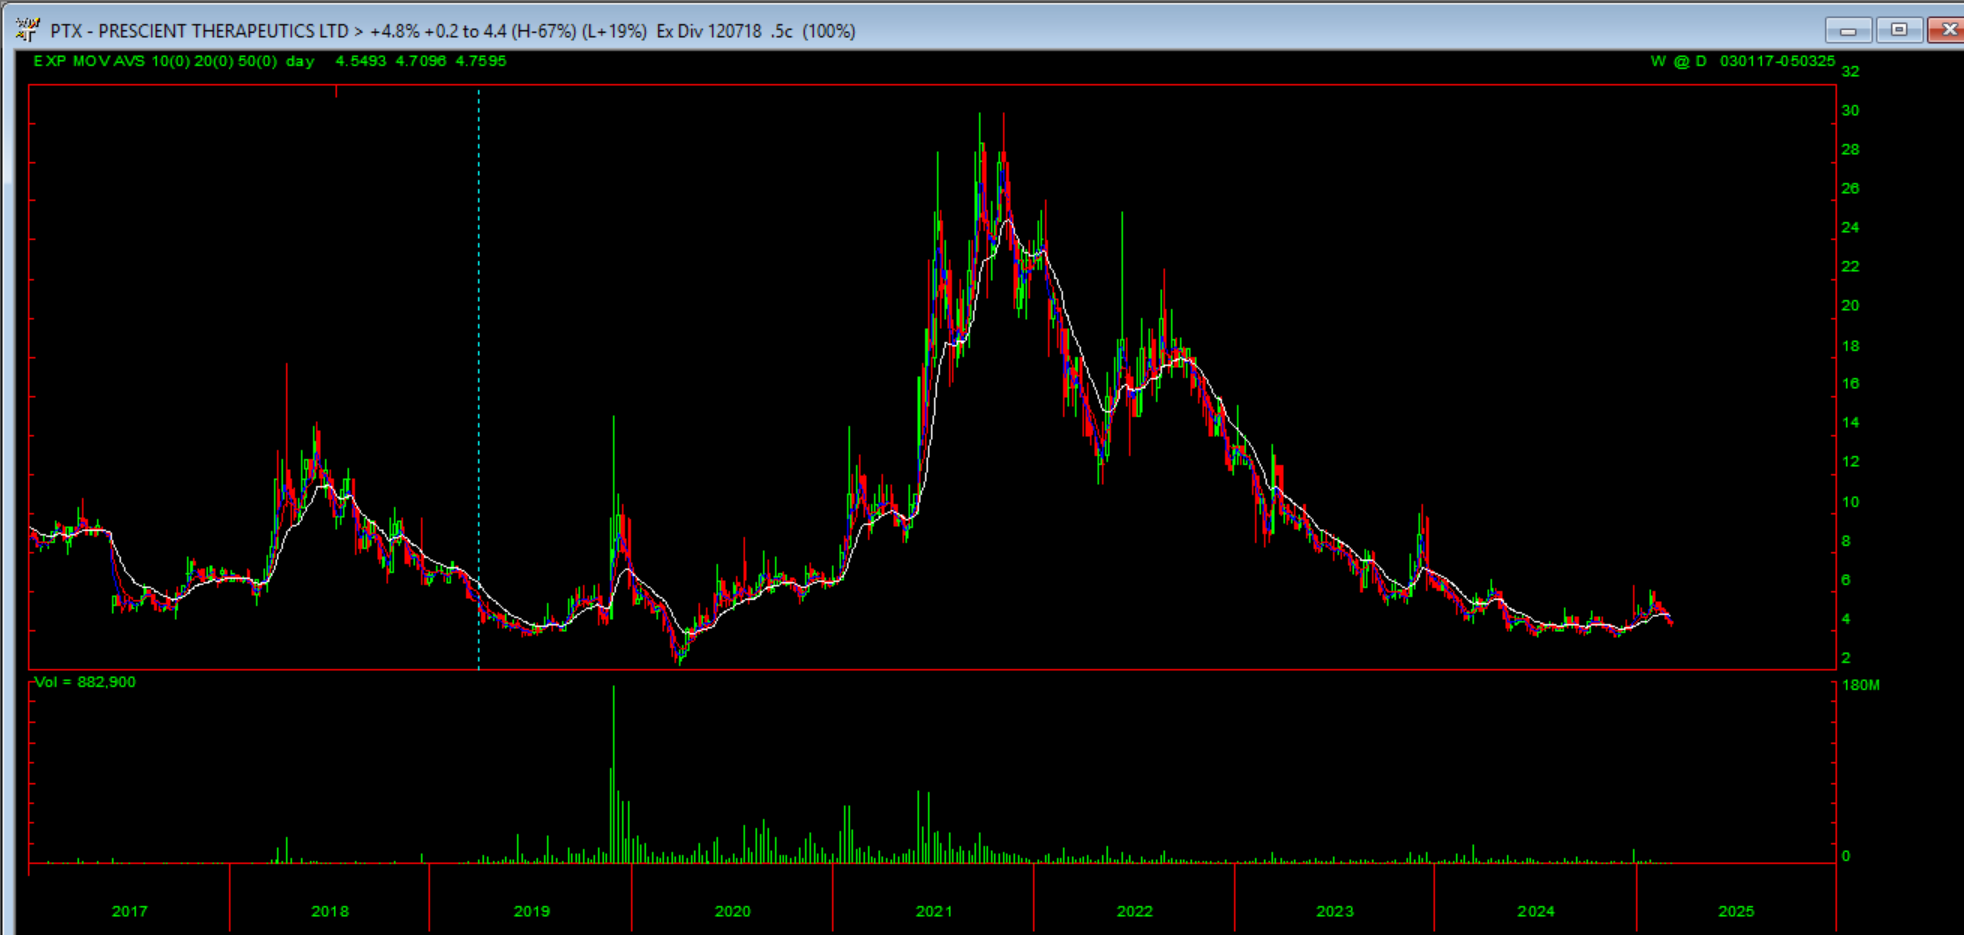This screenshot has height=935, width=1964.
Task: Click the 20 price level on the scale
Action: coord(1850,305)
